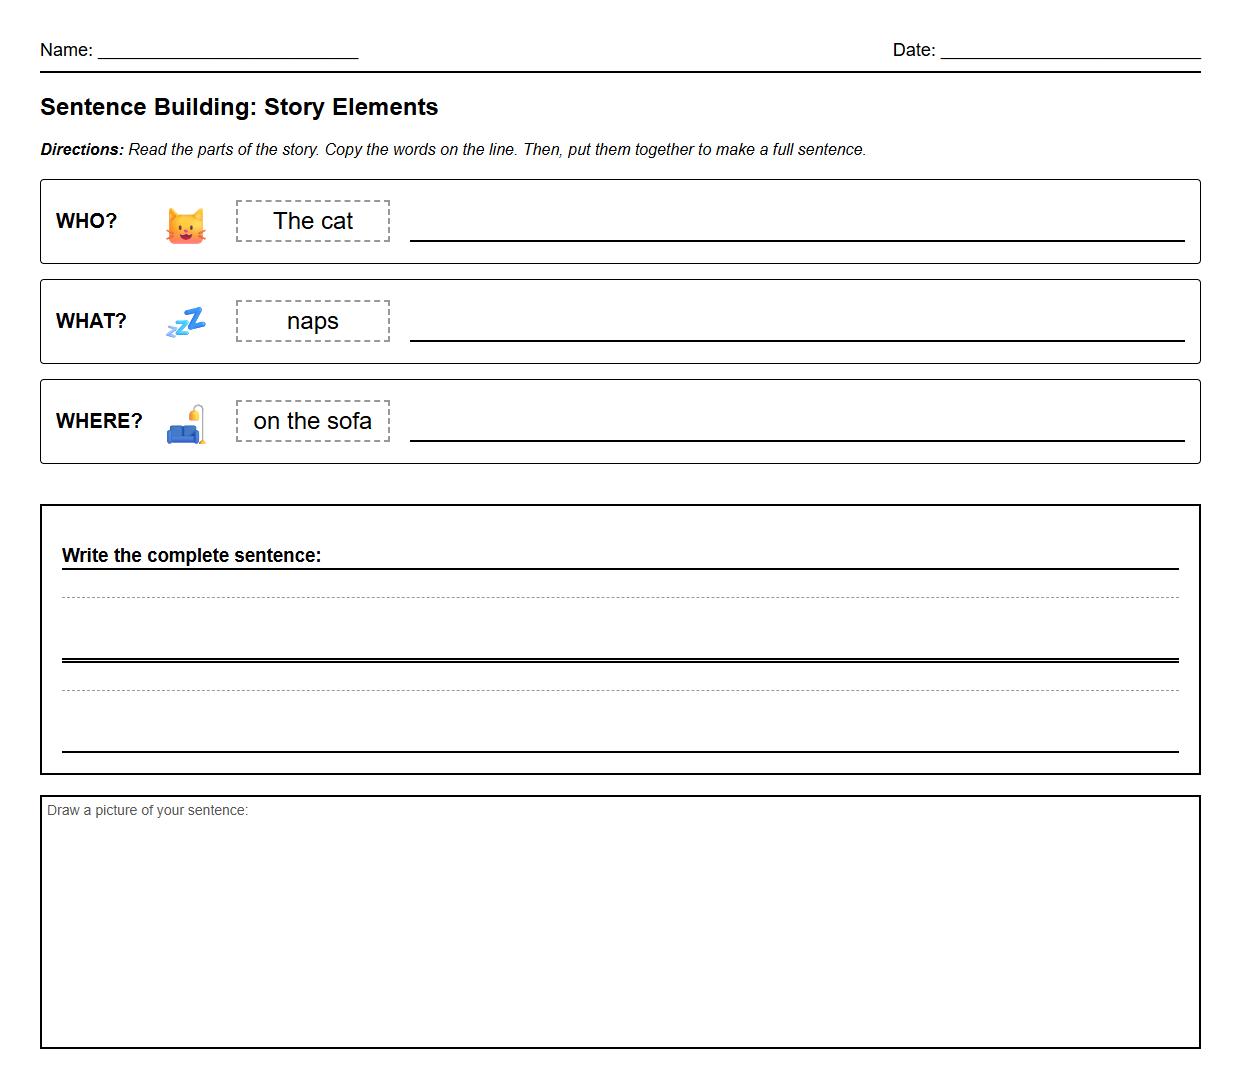Click the 'Sentence Building: Story Elements' title
The height and width of the screenshot is (1089, 1241).
[x=239, y=107]
